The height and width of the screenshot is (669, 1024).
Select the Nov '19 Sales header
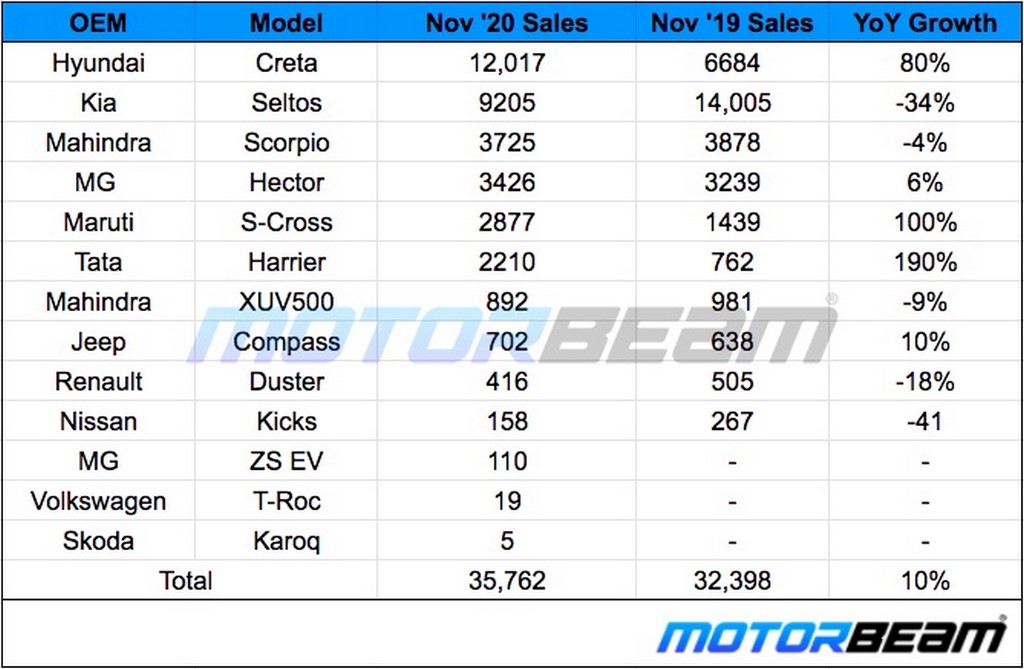click(733, 23)
